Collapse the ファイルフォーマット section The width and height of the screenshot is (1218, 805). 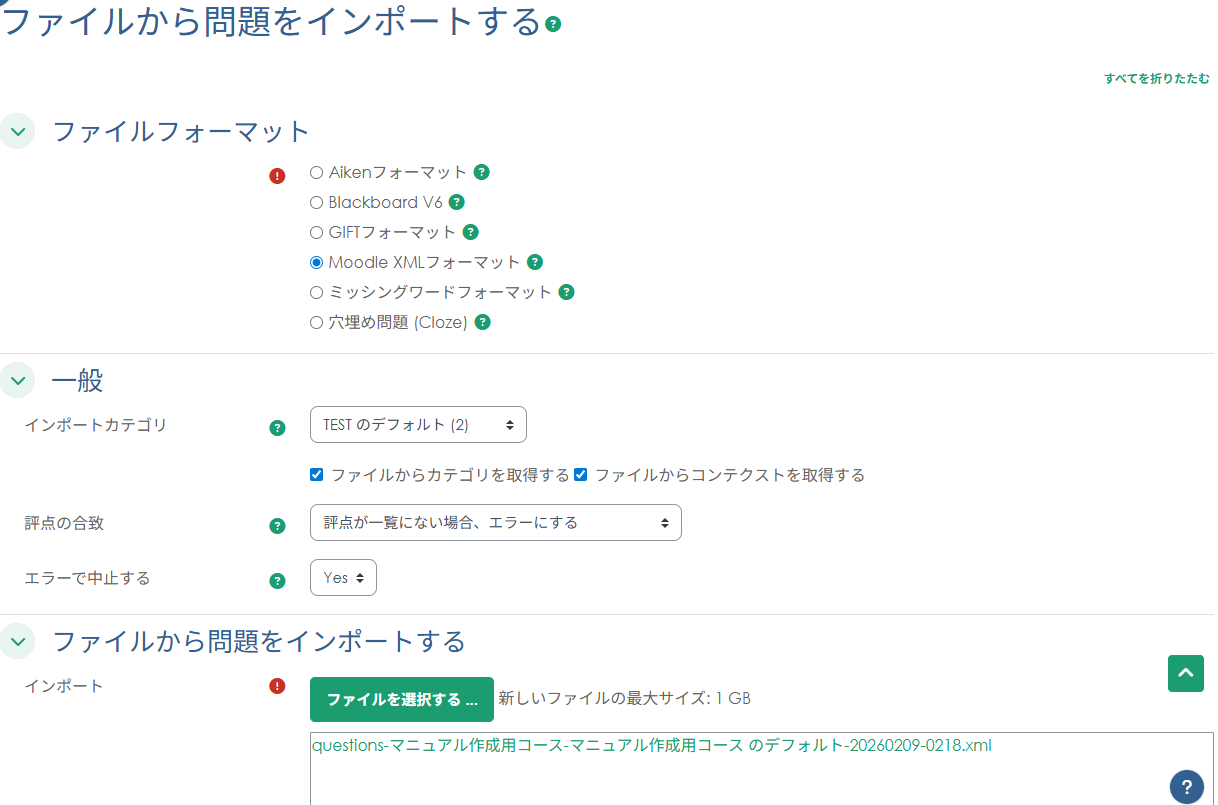pos(17,131)
